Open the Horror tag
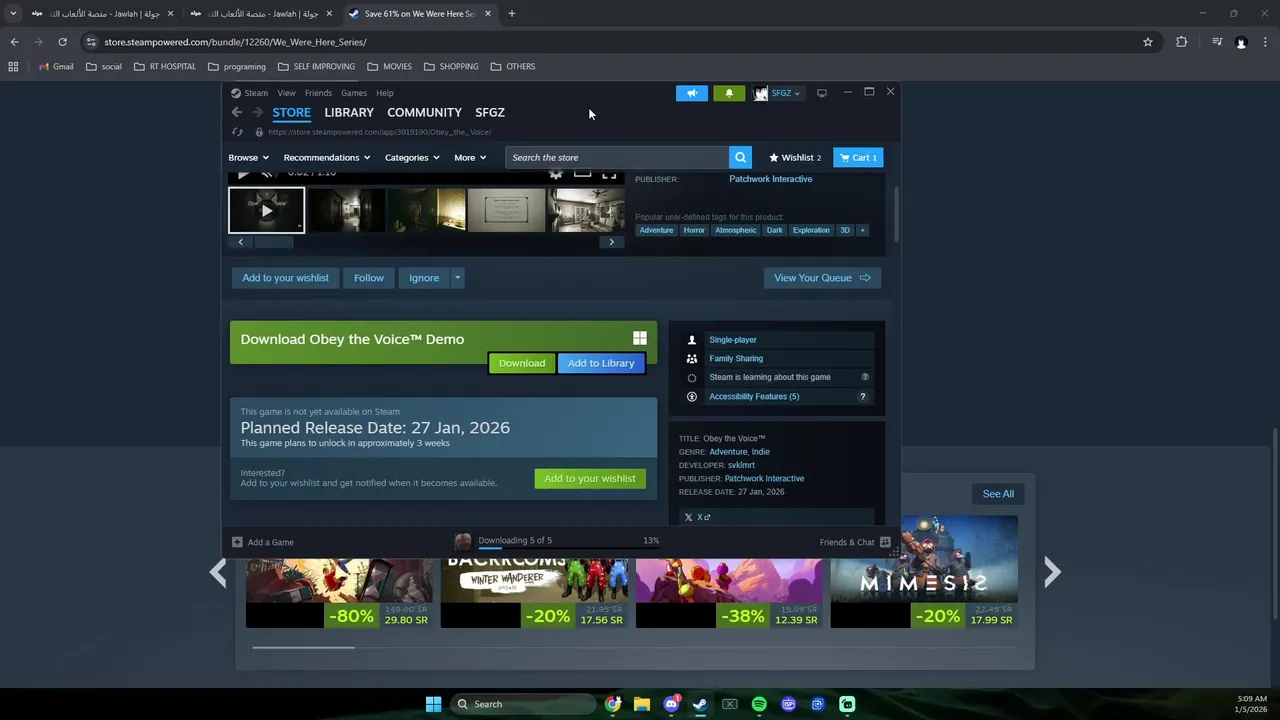Screen dimensions: 1280x720 (x=694, y=230)
